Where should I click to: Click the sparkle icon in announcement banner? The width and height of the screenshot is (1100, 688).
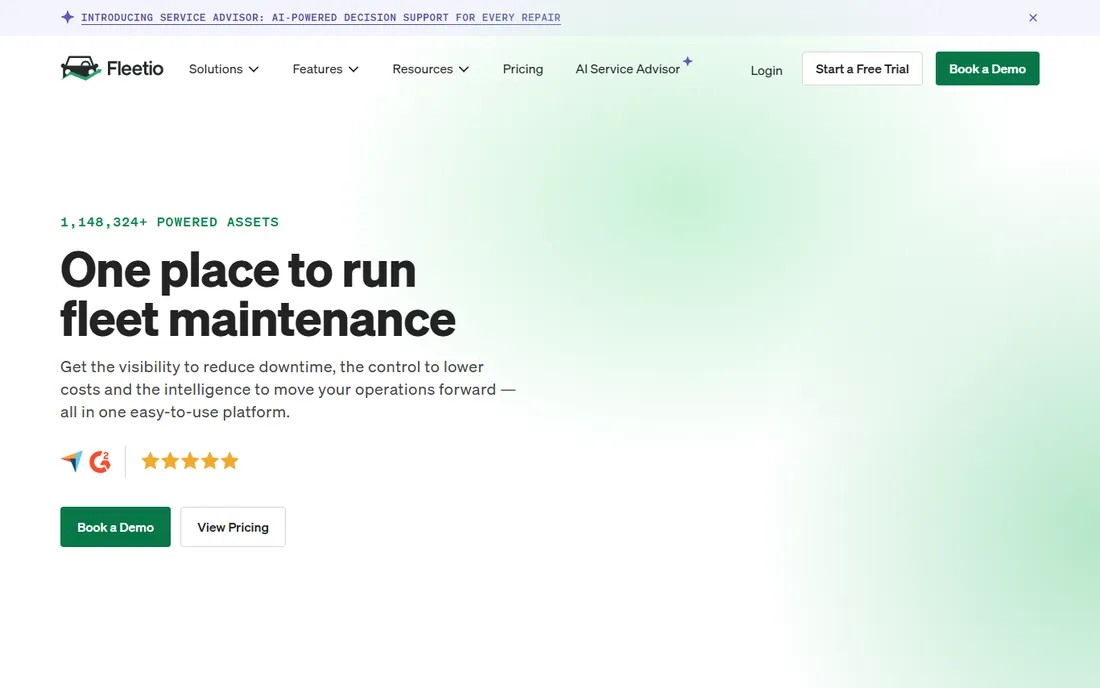[x=67, y=17]
